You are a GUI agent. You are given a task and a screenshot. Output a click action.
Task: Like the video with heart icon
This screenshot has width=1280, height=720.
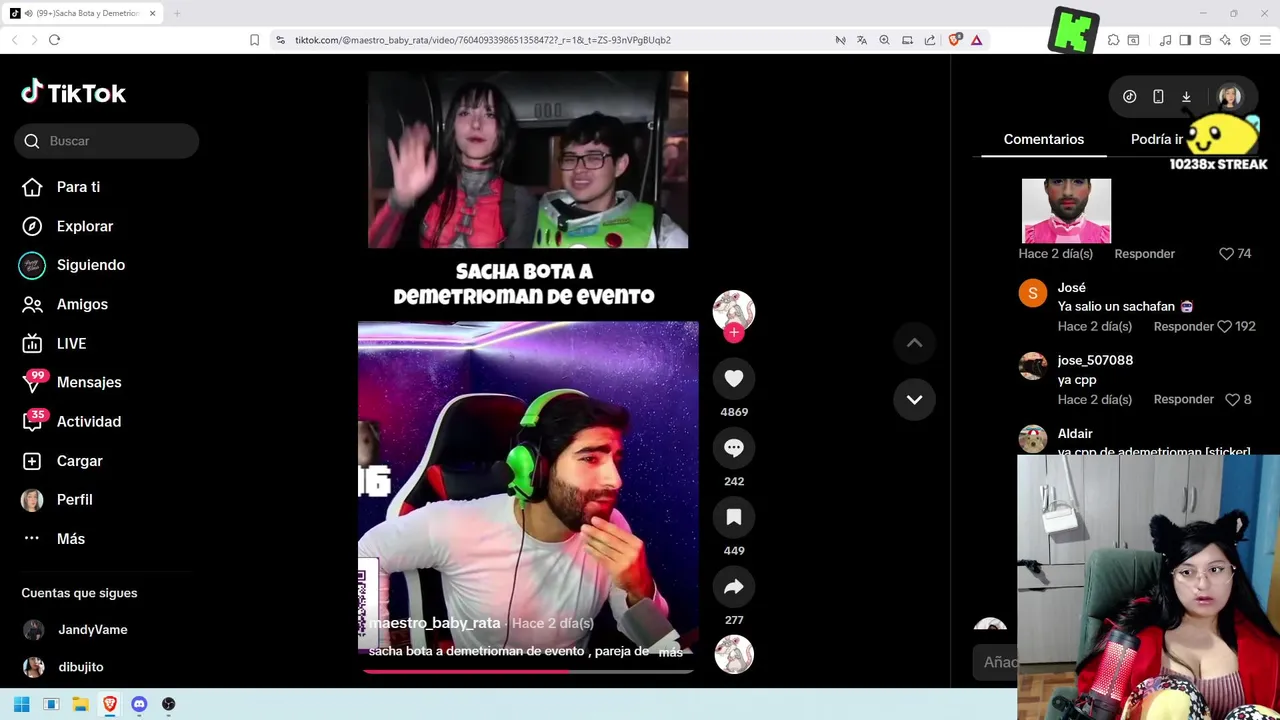coord(734,378)
